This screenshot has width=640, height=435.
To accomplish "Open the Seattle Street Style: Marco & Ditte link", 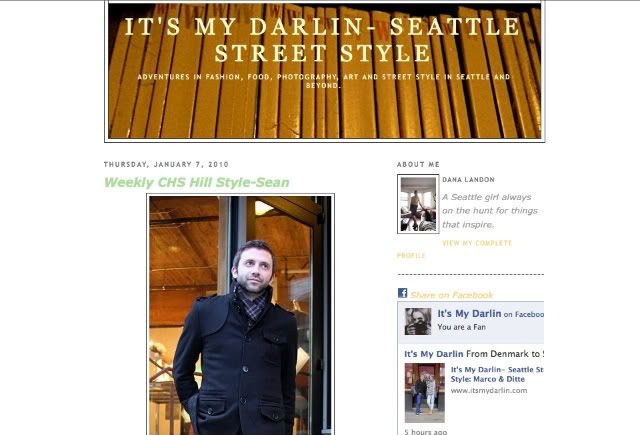I will pos(497,374).
